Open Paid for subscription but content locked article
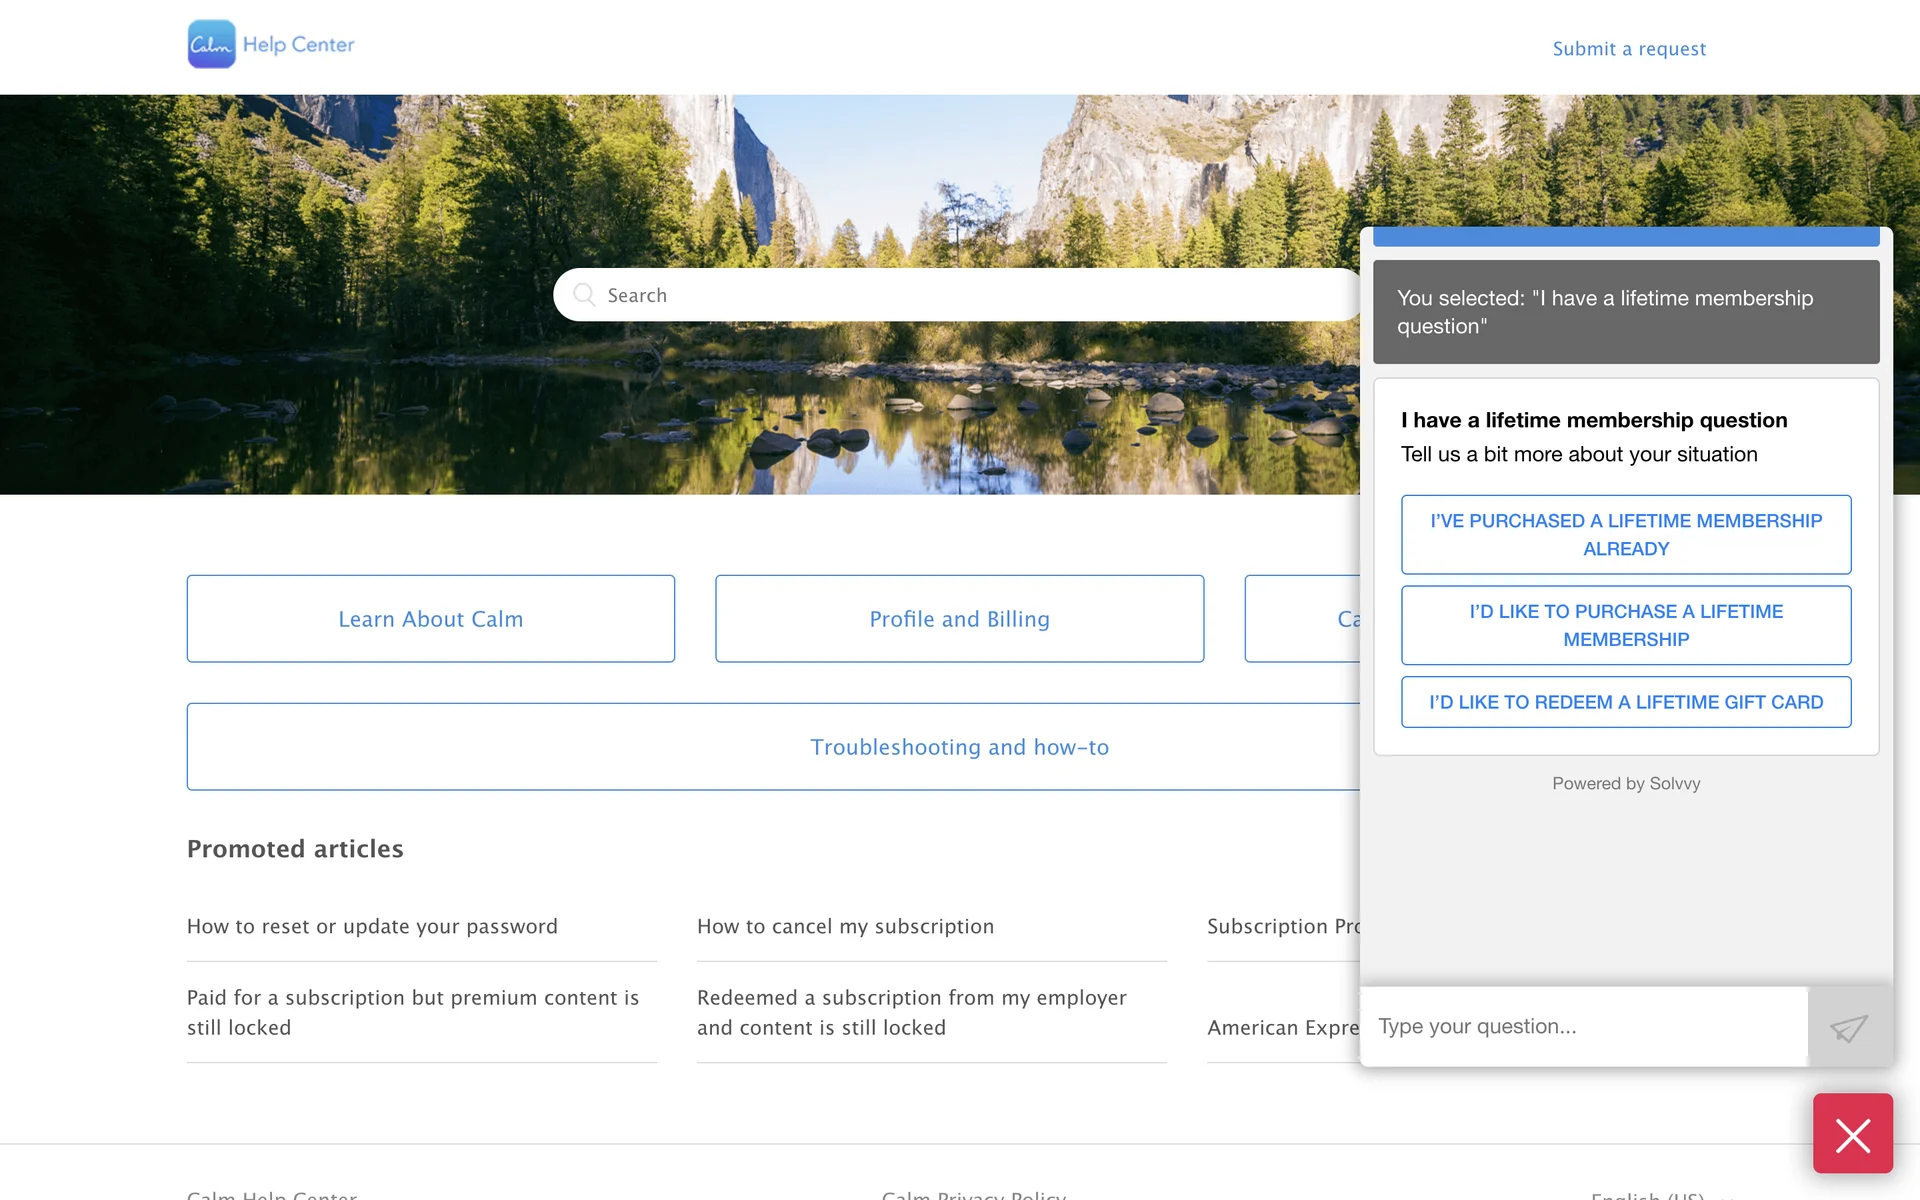 coord(412,1012)
